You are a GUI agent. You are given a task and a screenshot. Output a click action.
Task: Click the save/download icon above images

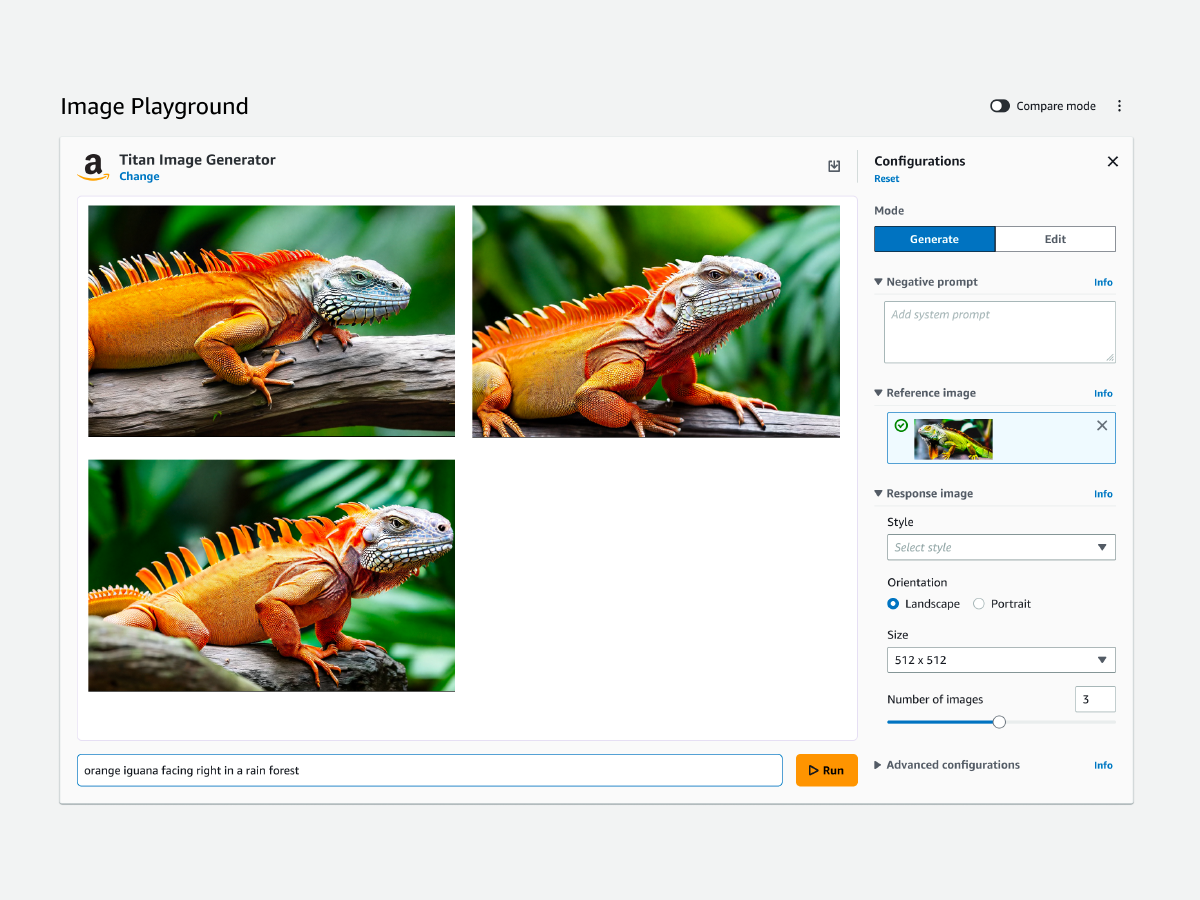(x=834, y=166)
